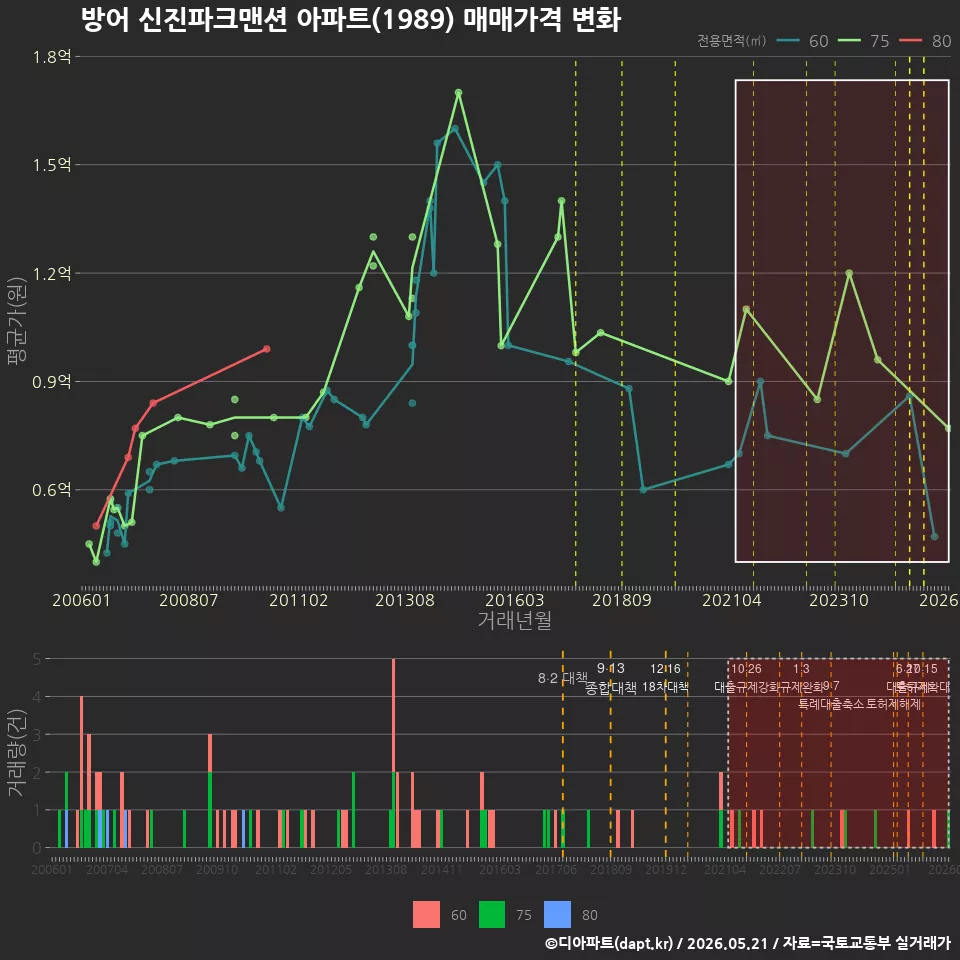This screenshot has height=960, width=960.
Task: Toggle the red 80 line legend entry at top
Action: [x=925, y=41]
